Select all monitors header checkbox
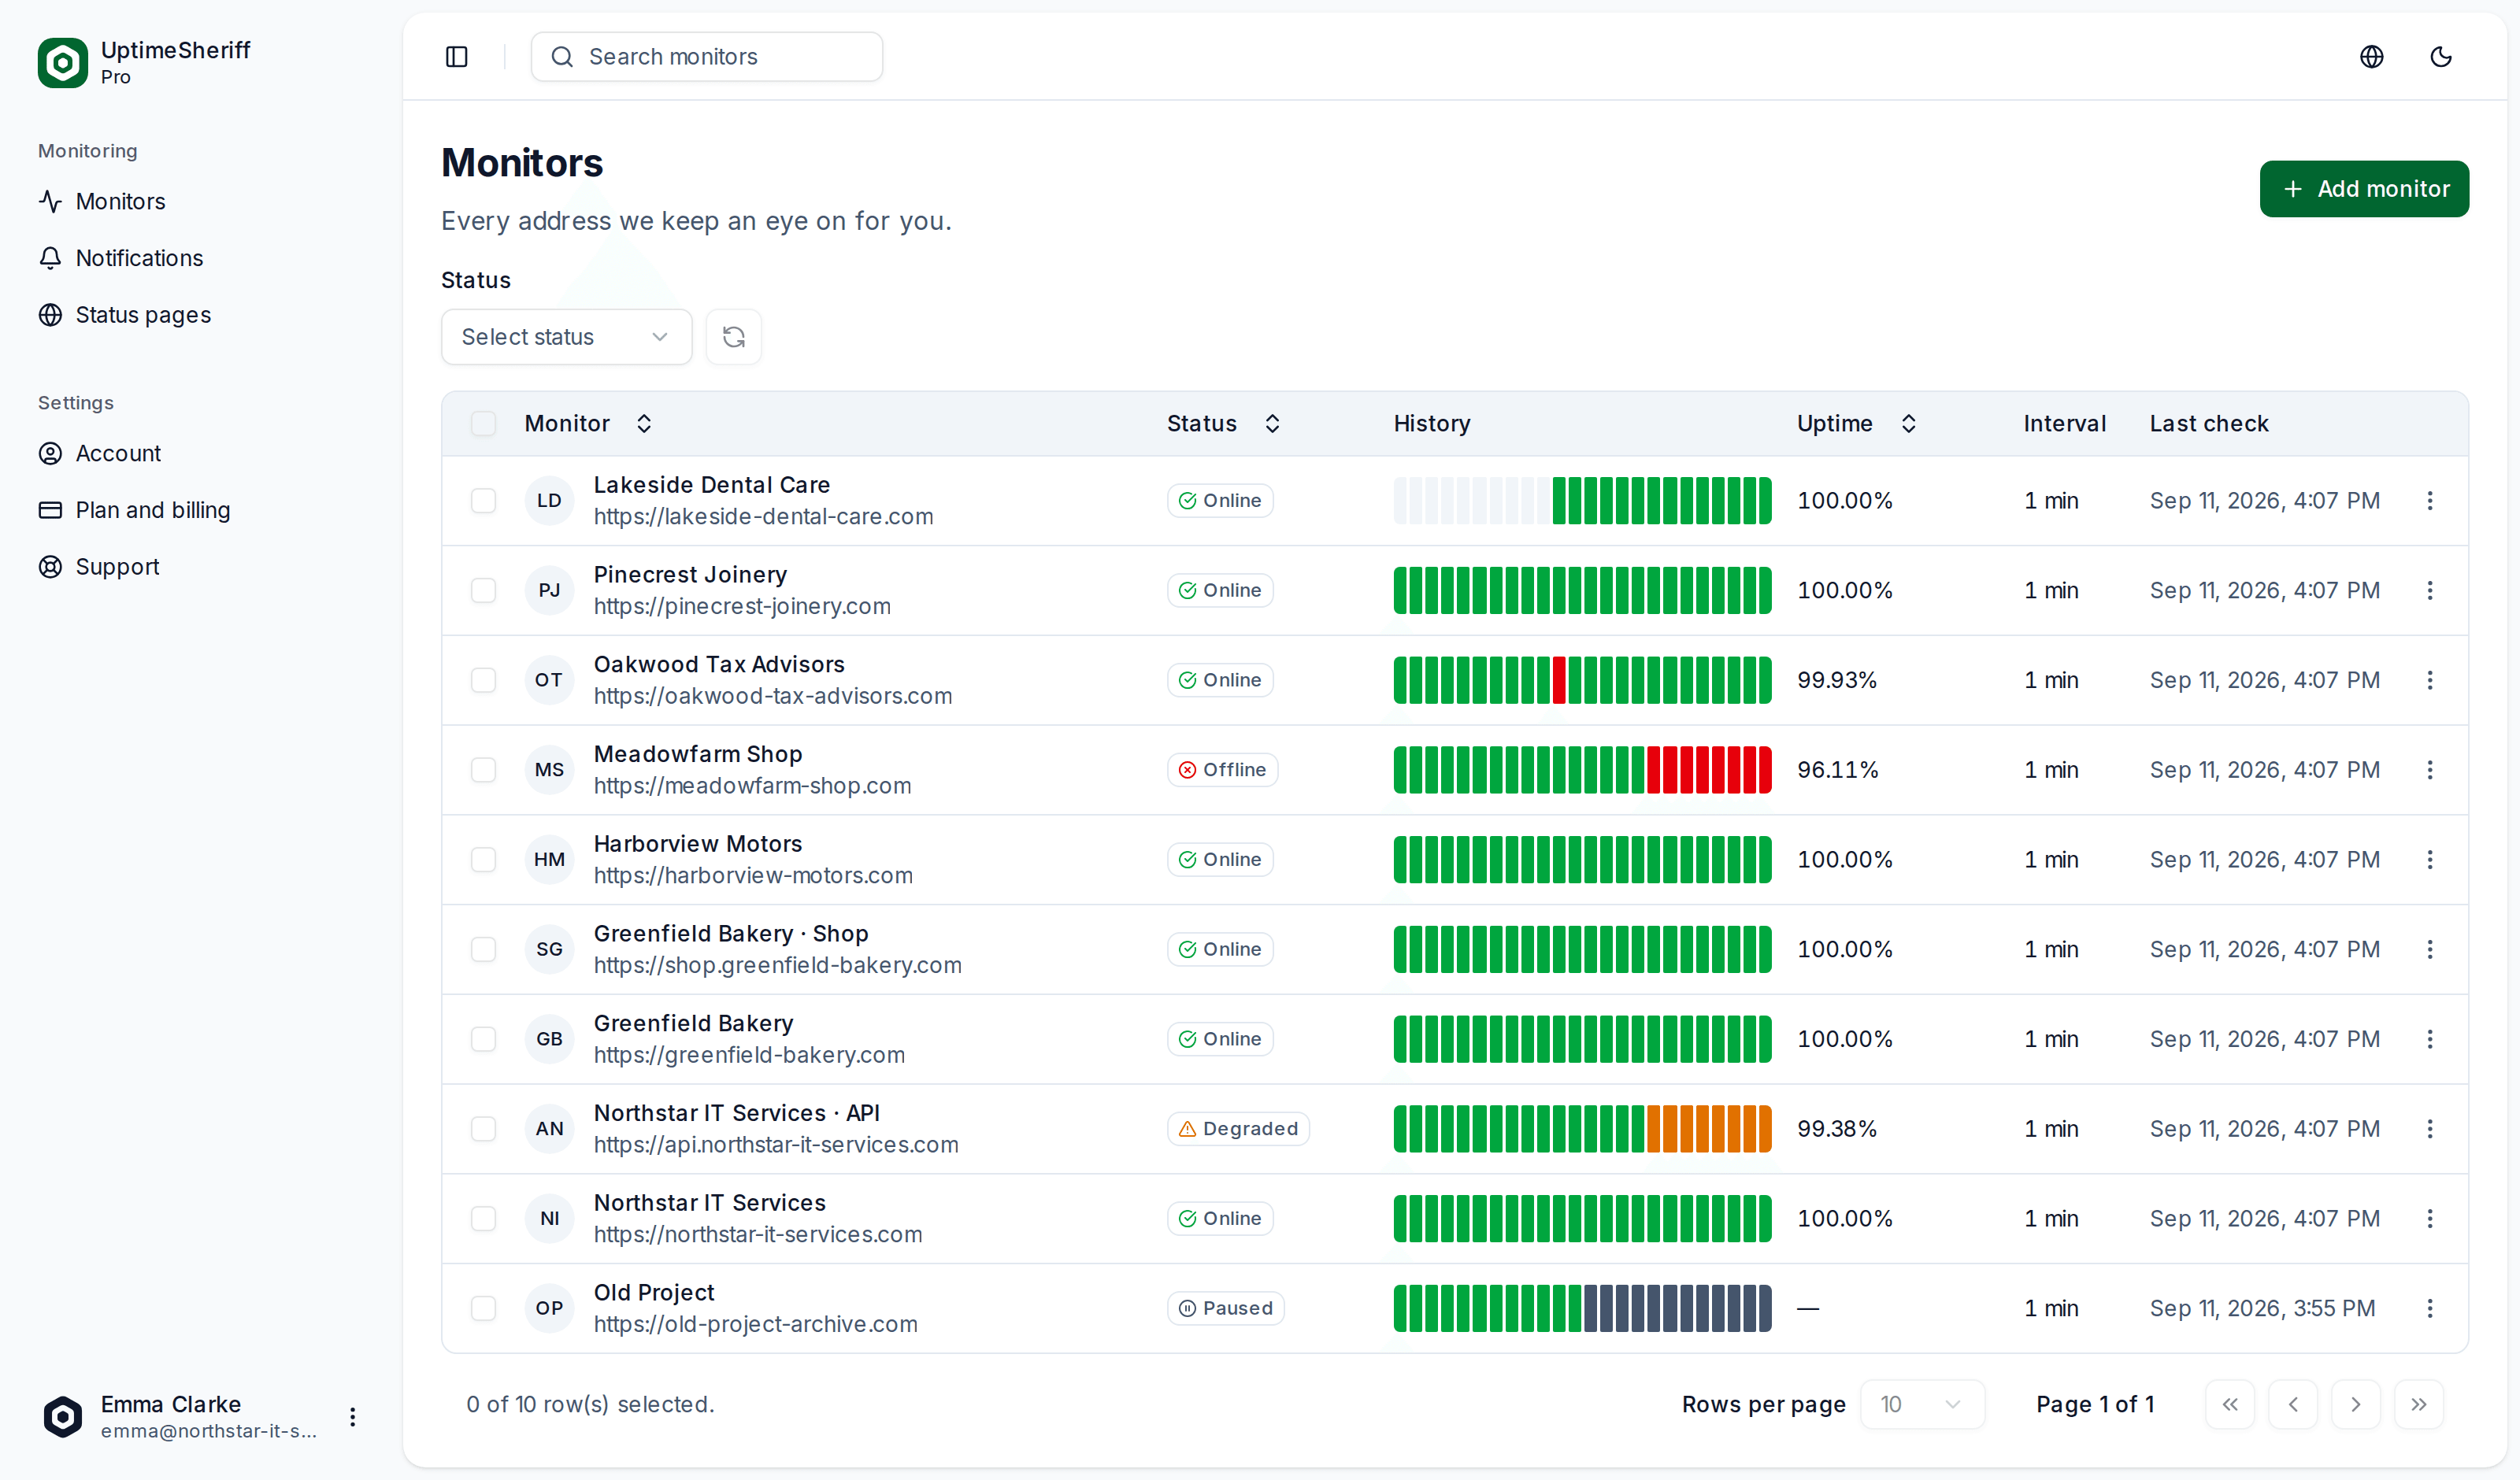 pos(483,423)
